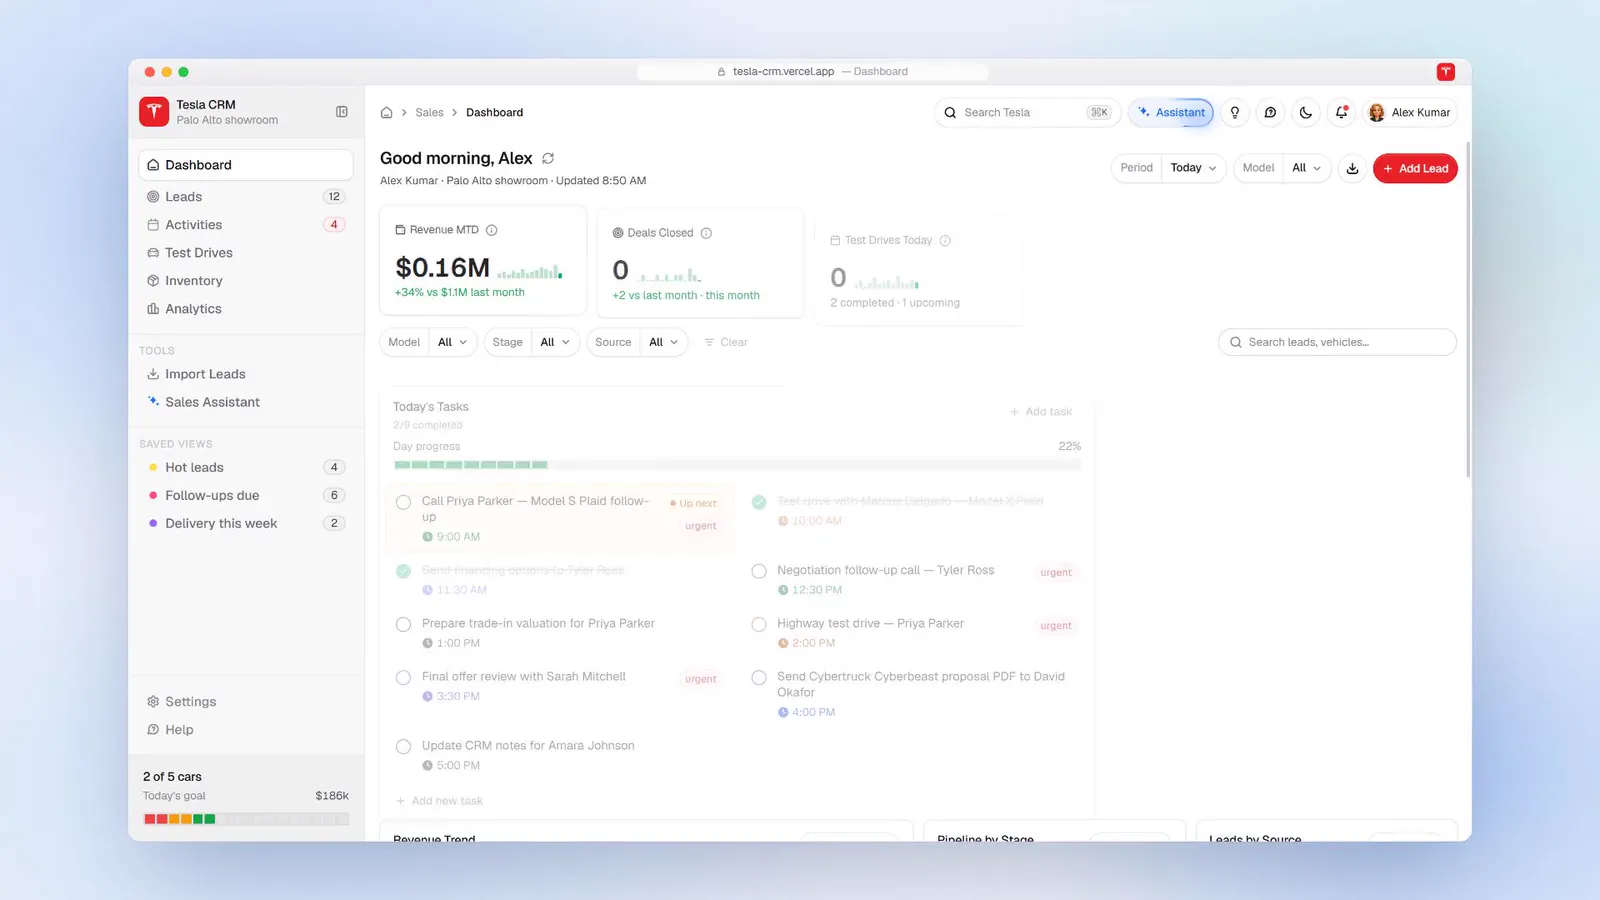Complete Negotiation follow-up call Tyler Ross
This screenshot has width=1600, height=900.
759,571
